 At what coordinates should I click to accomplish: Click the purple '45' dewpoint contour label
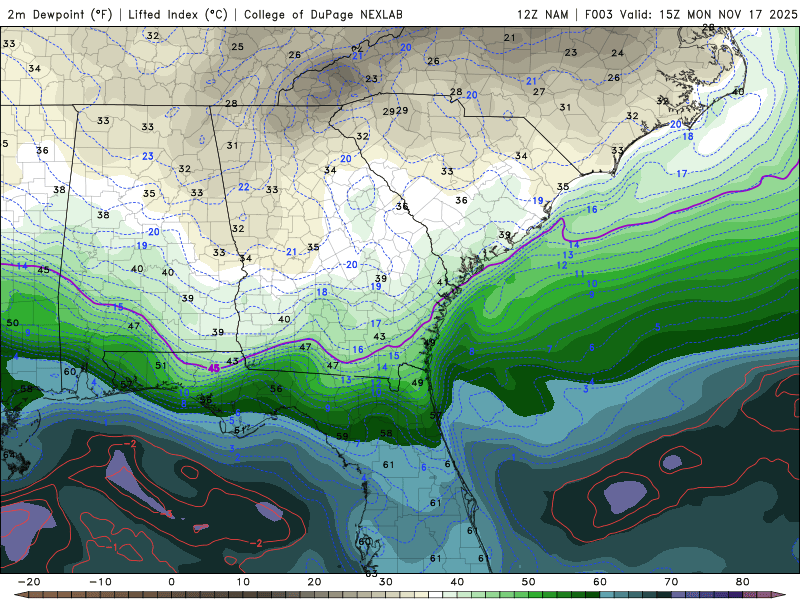click(x=214, y=368)
